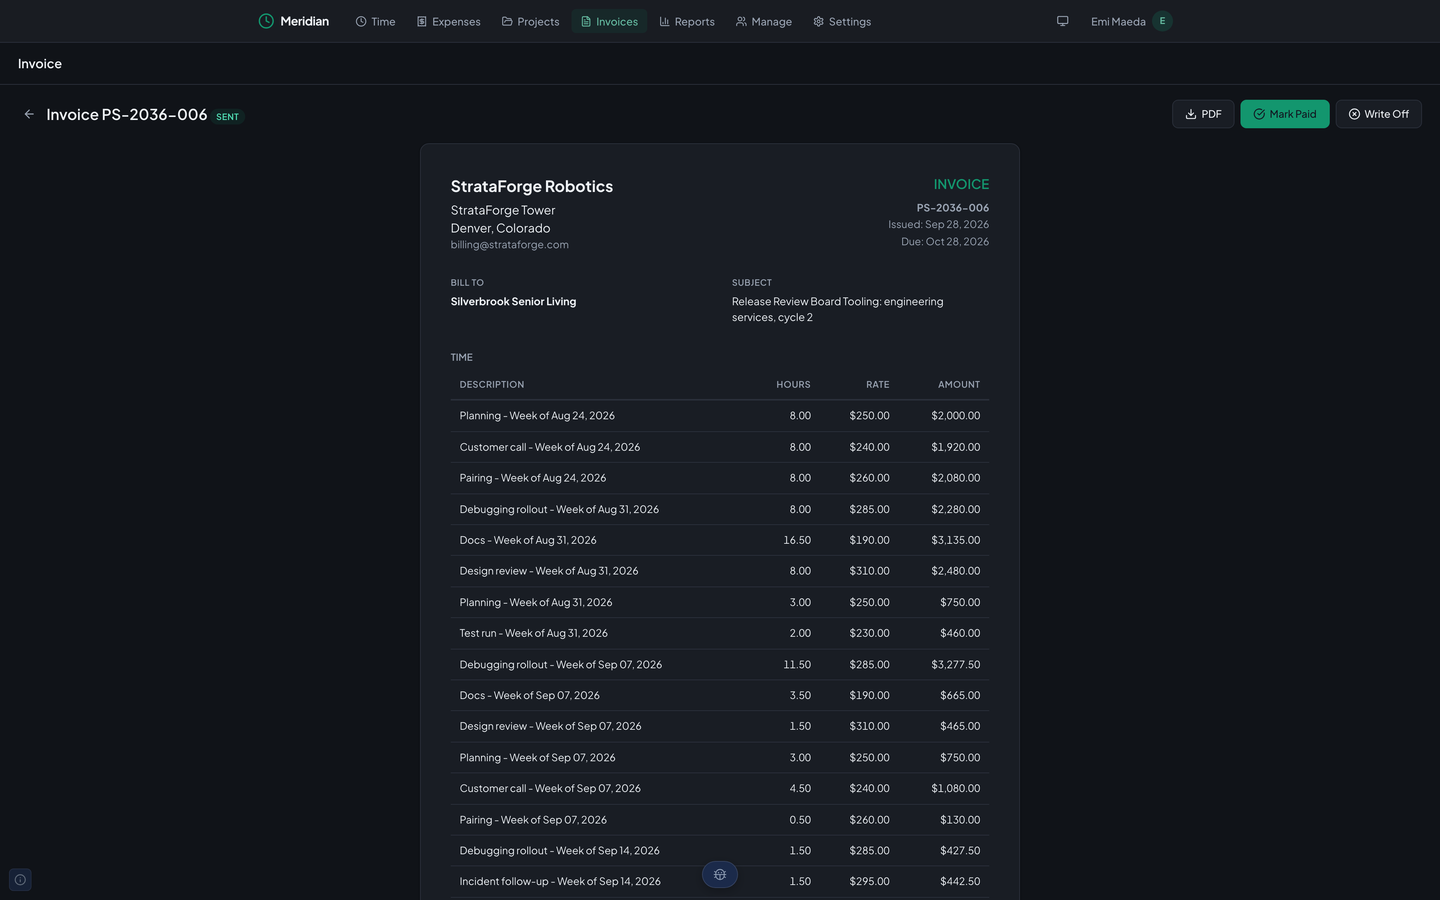Click Customer call - Week of Sep 07, 2026
Screen dimensions: 1440x900
click(720, 788)
